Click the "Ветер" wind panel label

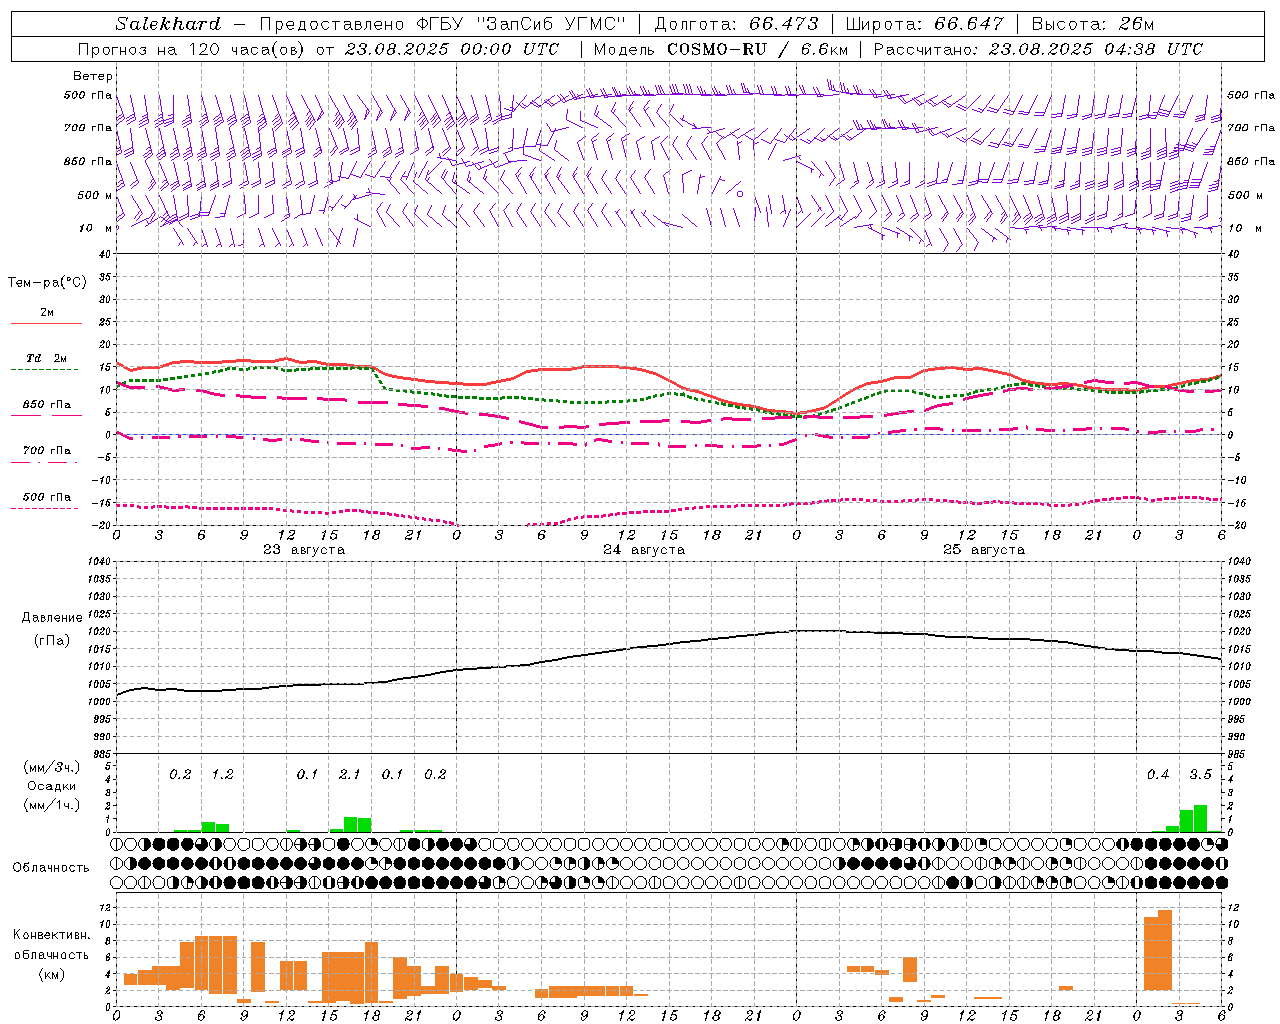(x=93, y=76)
